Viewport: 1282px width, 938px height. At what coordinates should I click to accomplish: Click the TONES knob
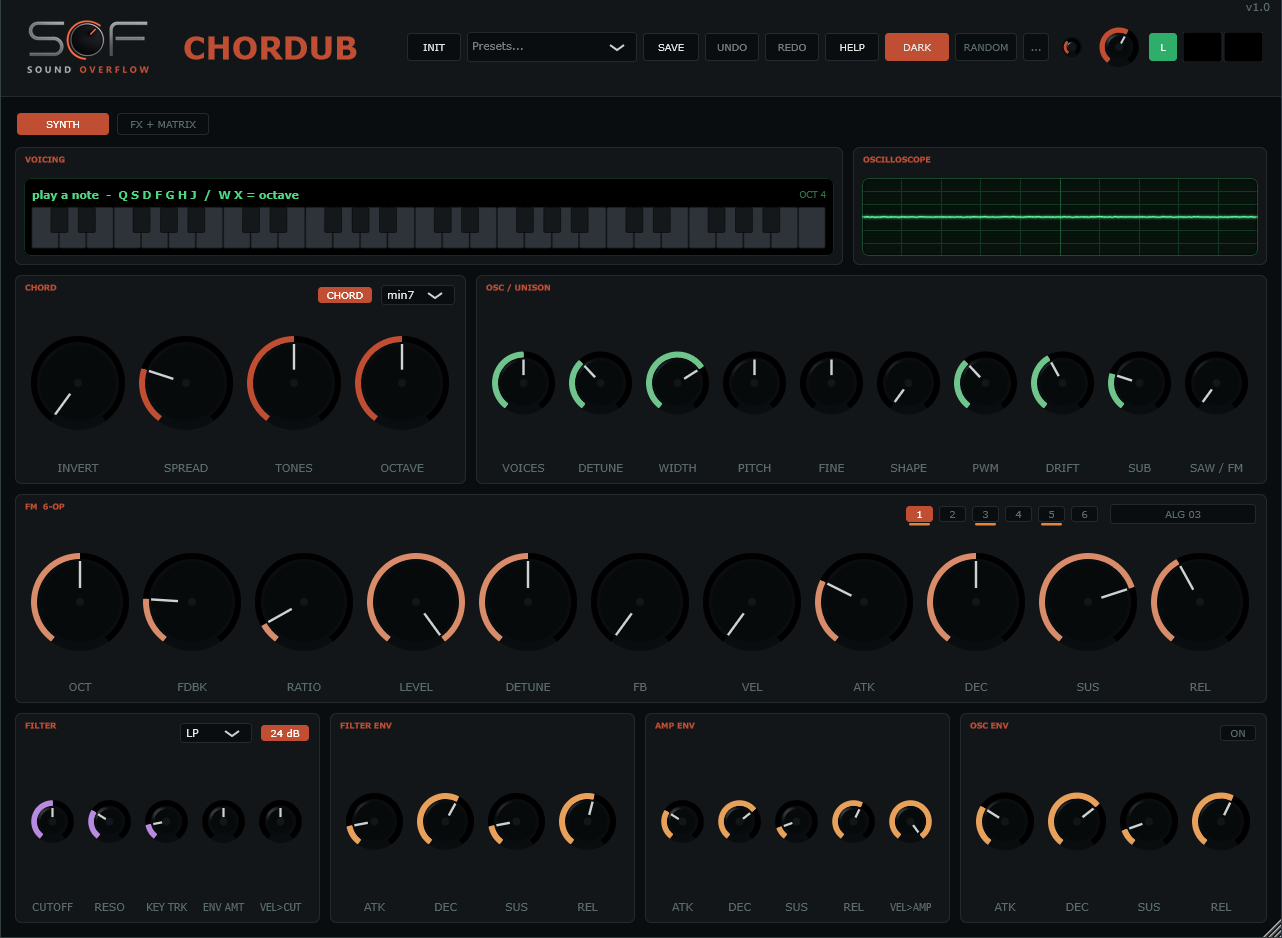click(x=294, y=383)
